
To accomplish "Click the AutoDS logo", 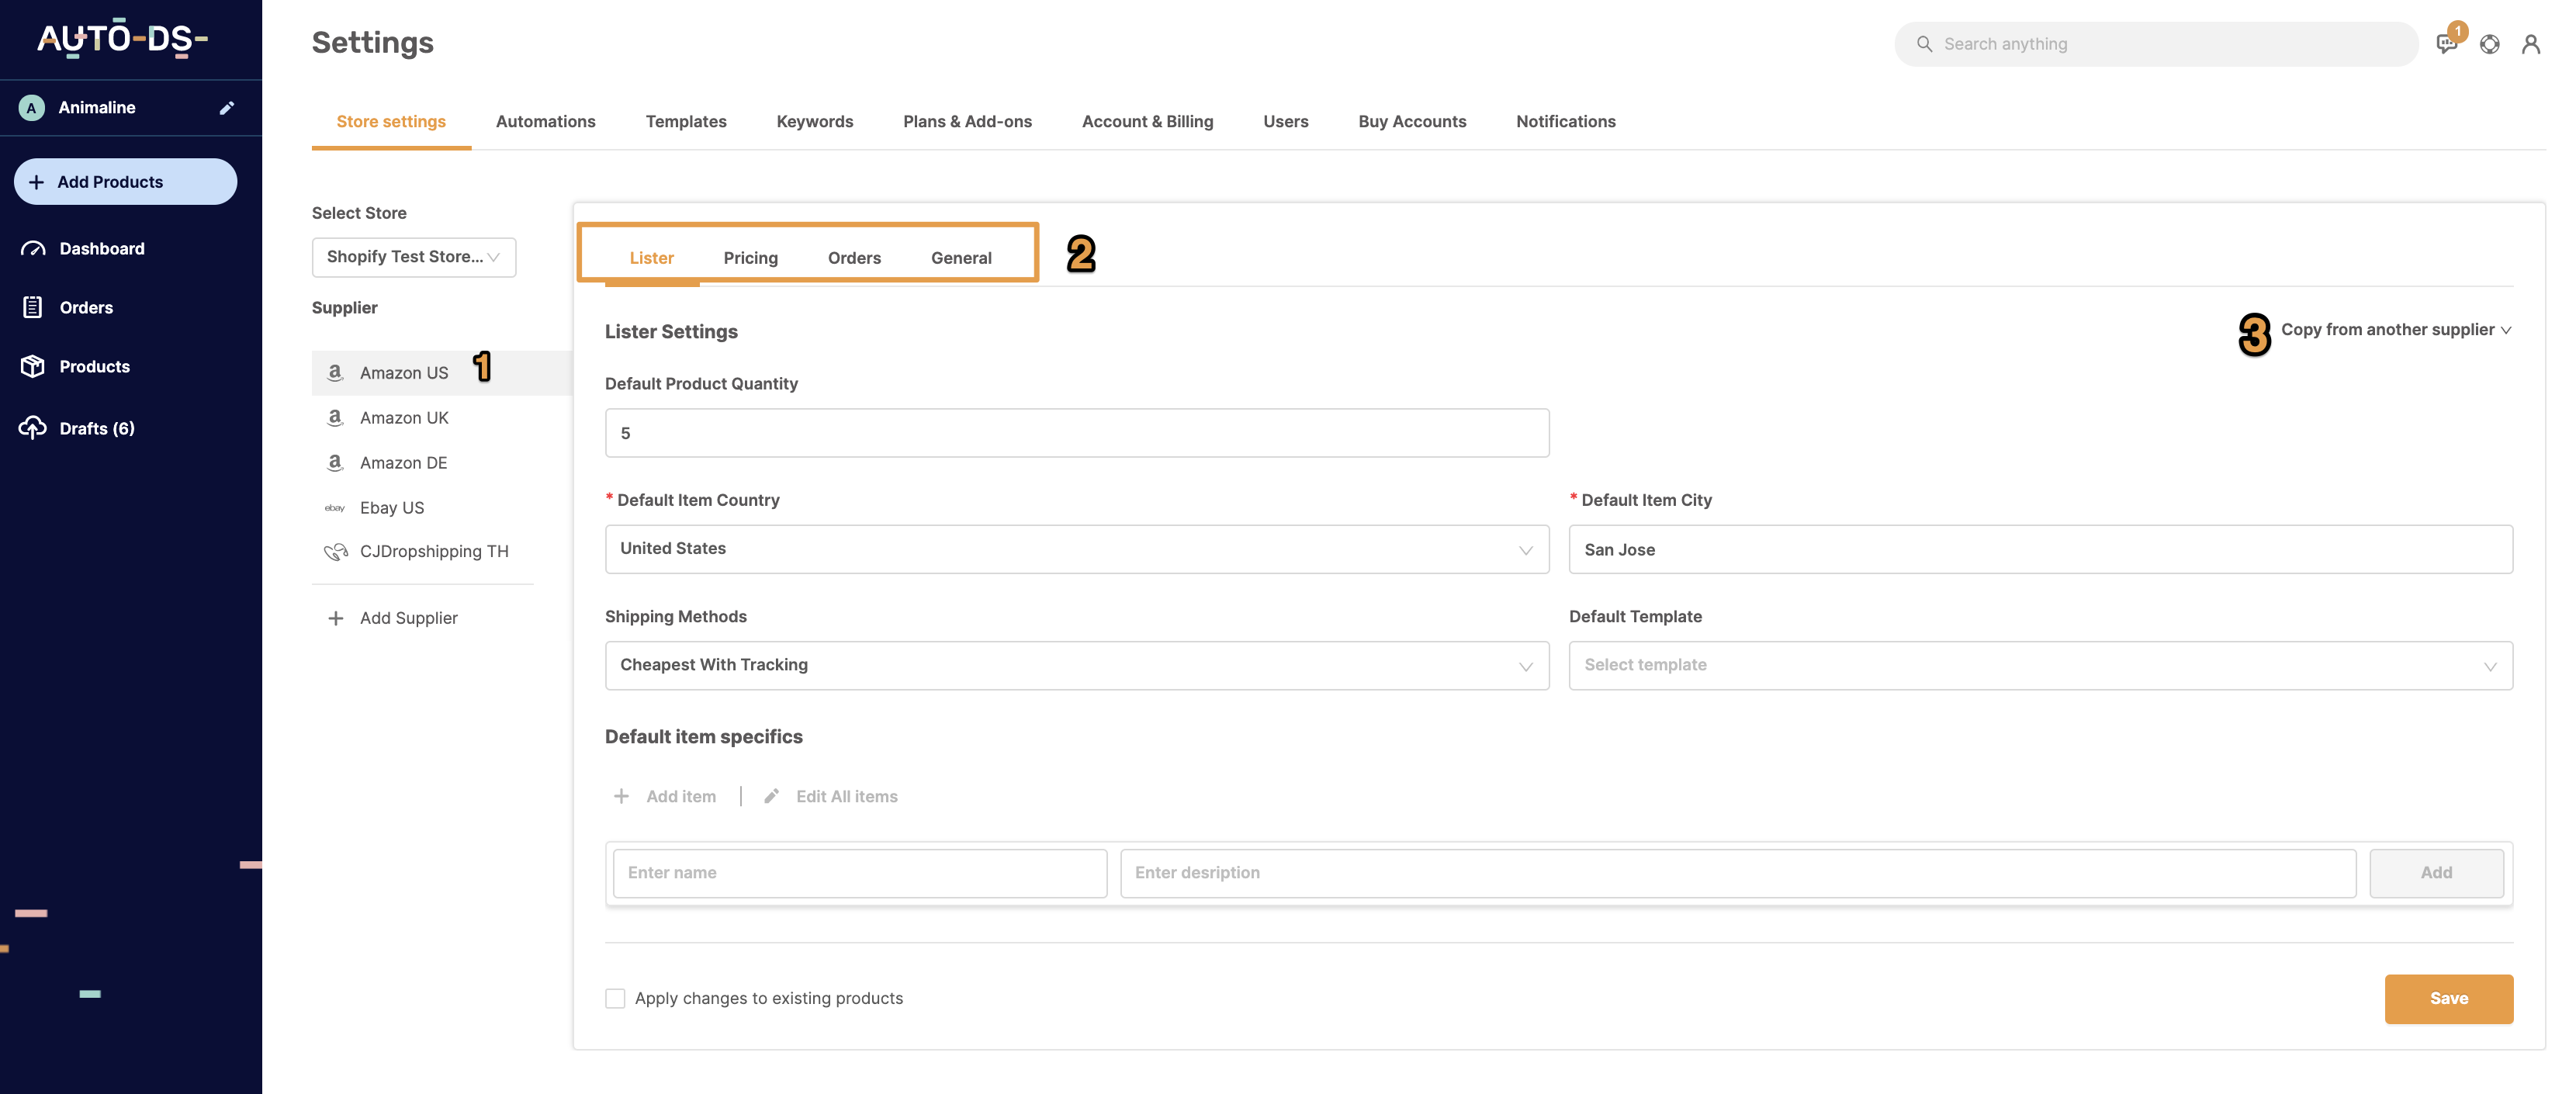I will tap(122, 39).
